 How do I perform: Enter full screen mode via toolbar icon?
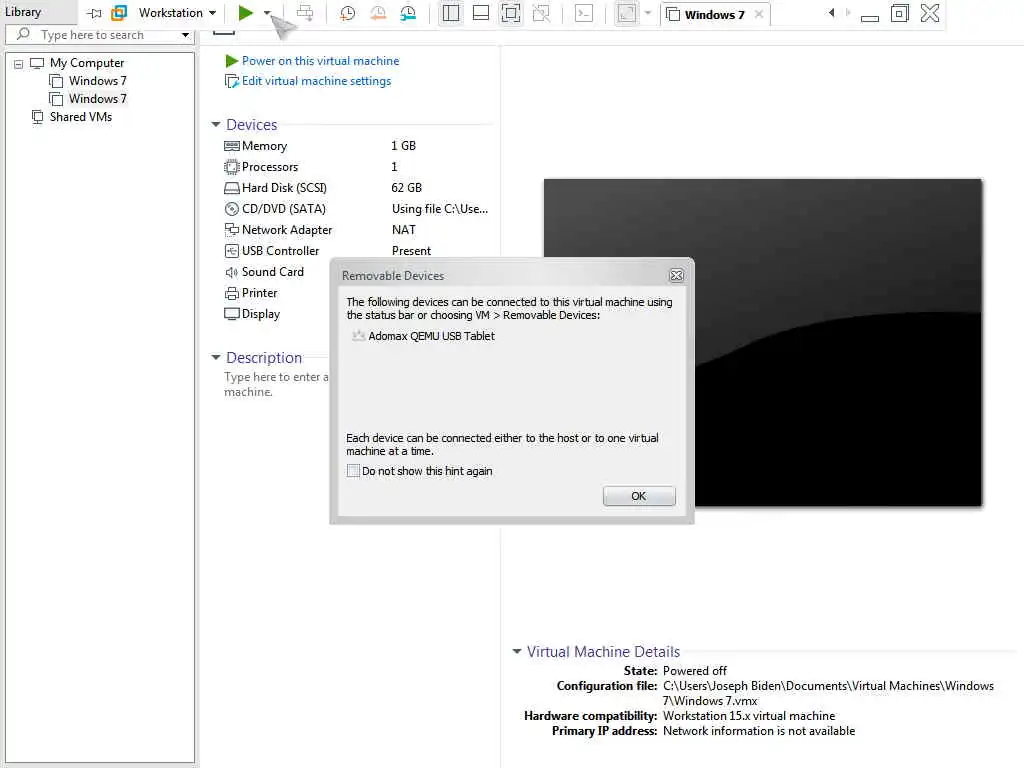click(511, 13)
